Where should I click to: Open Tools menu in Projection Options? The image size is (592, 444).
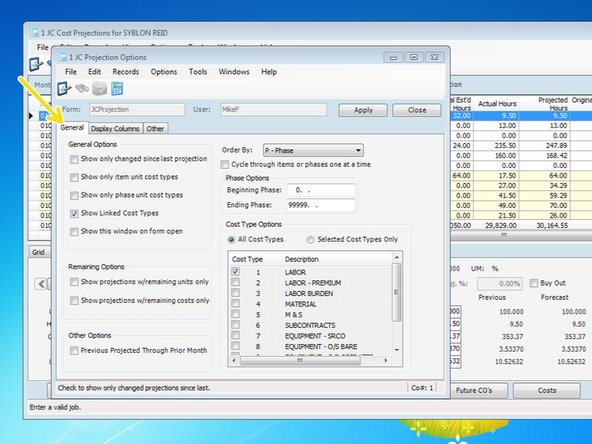tap(198, 72)
